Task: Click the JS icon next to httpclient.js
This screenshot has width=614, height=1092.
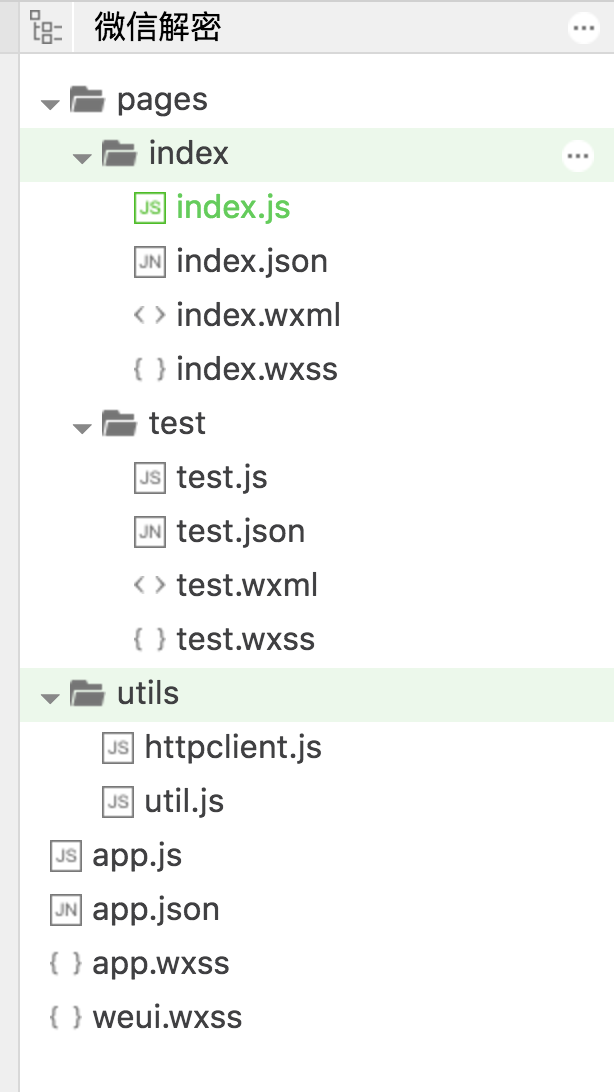Action: (x=118, y=748)
